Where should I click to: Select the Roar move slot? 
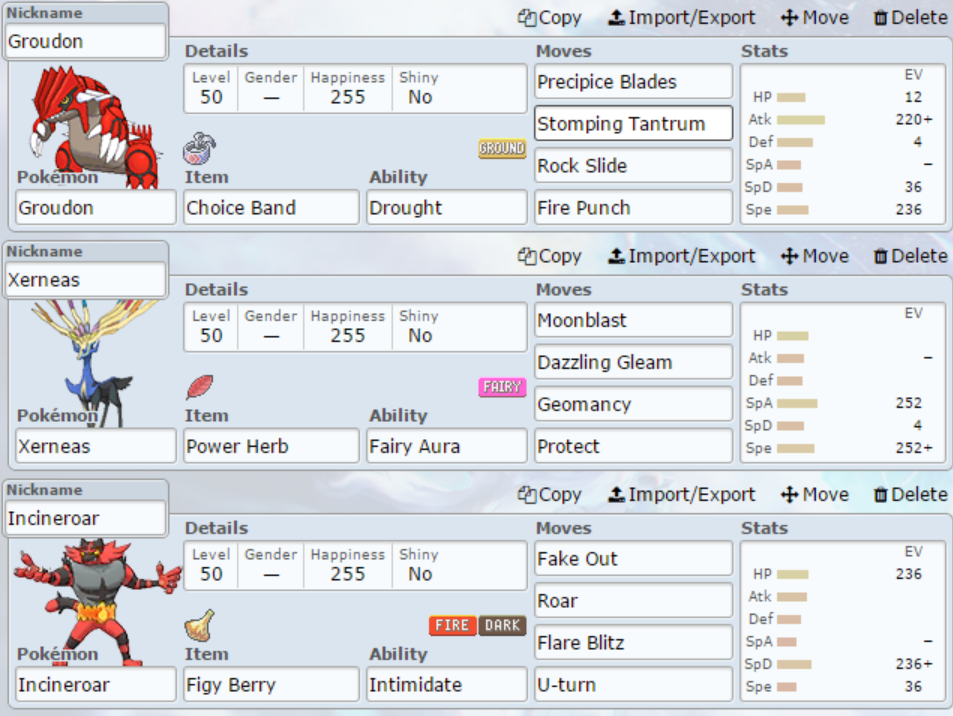(x=633, y=600)
